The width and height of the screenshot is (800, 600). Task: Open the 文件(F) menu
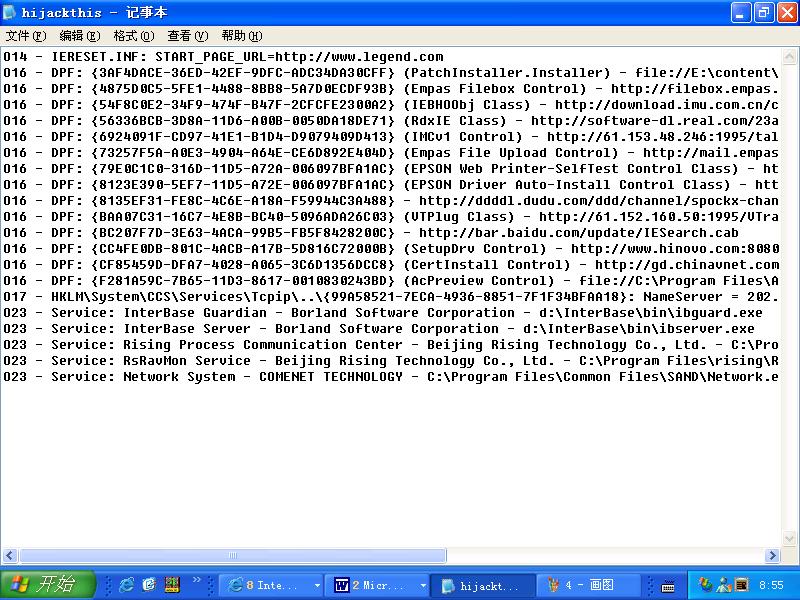(26, 36)
